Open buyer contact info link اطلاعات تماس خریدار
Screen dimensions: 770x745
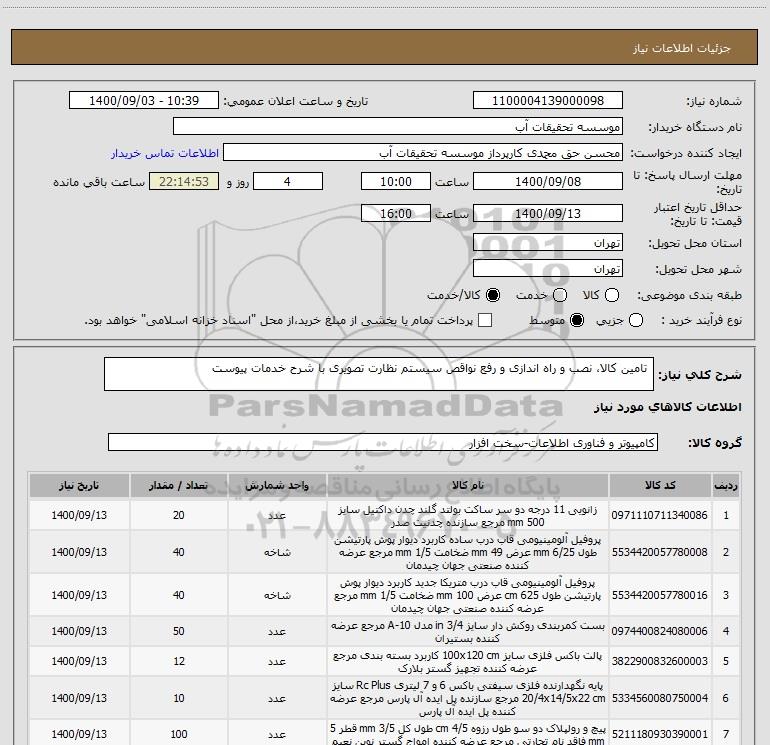point(165,153)
